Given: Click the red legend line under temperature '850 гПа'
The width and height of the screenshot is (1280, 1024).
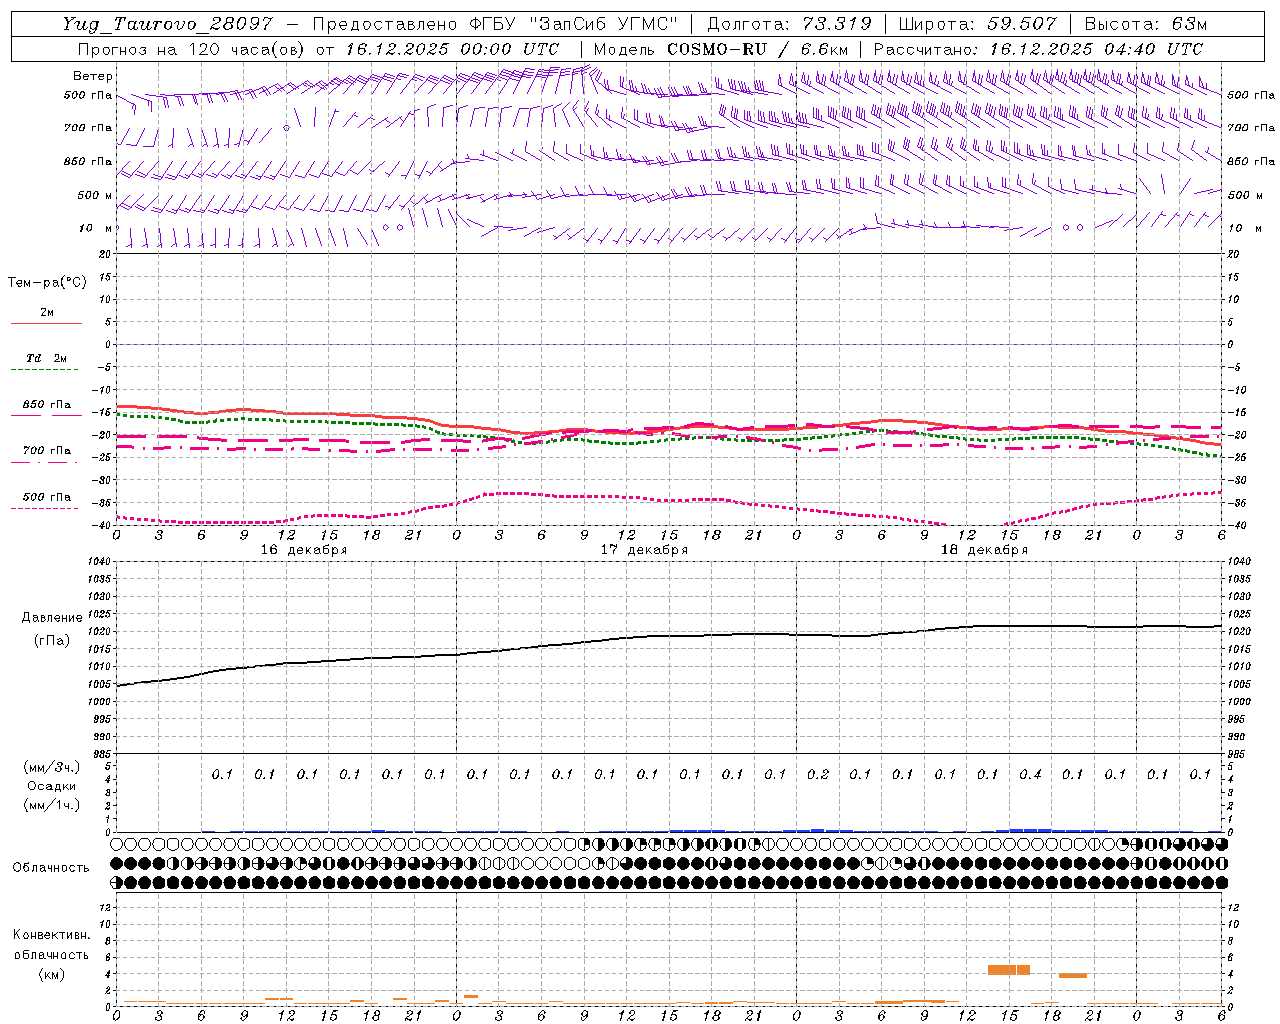Looking at the screenshot, I should coord(47,416).
